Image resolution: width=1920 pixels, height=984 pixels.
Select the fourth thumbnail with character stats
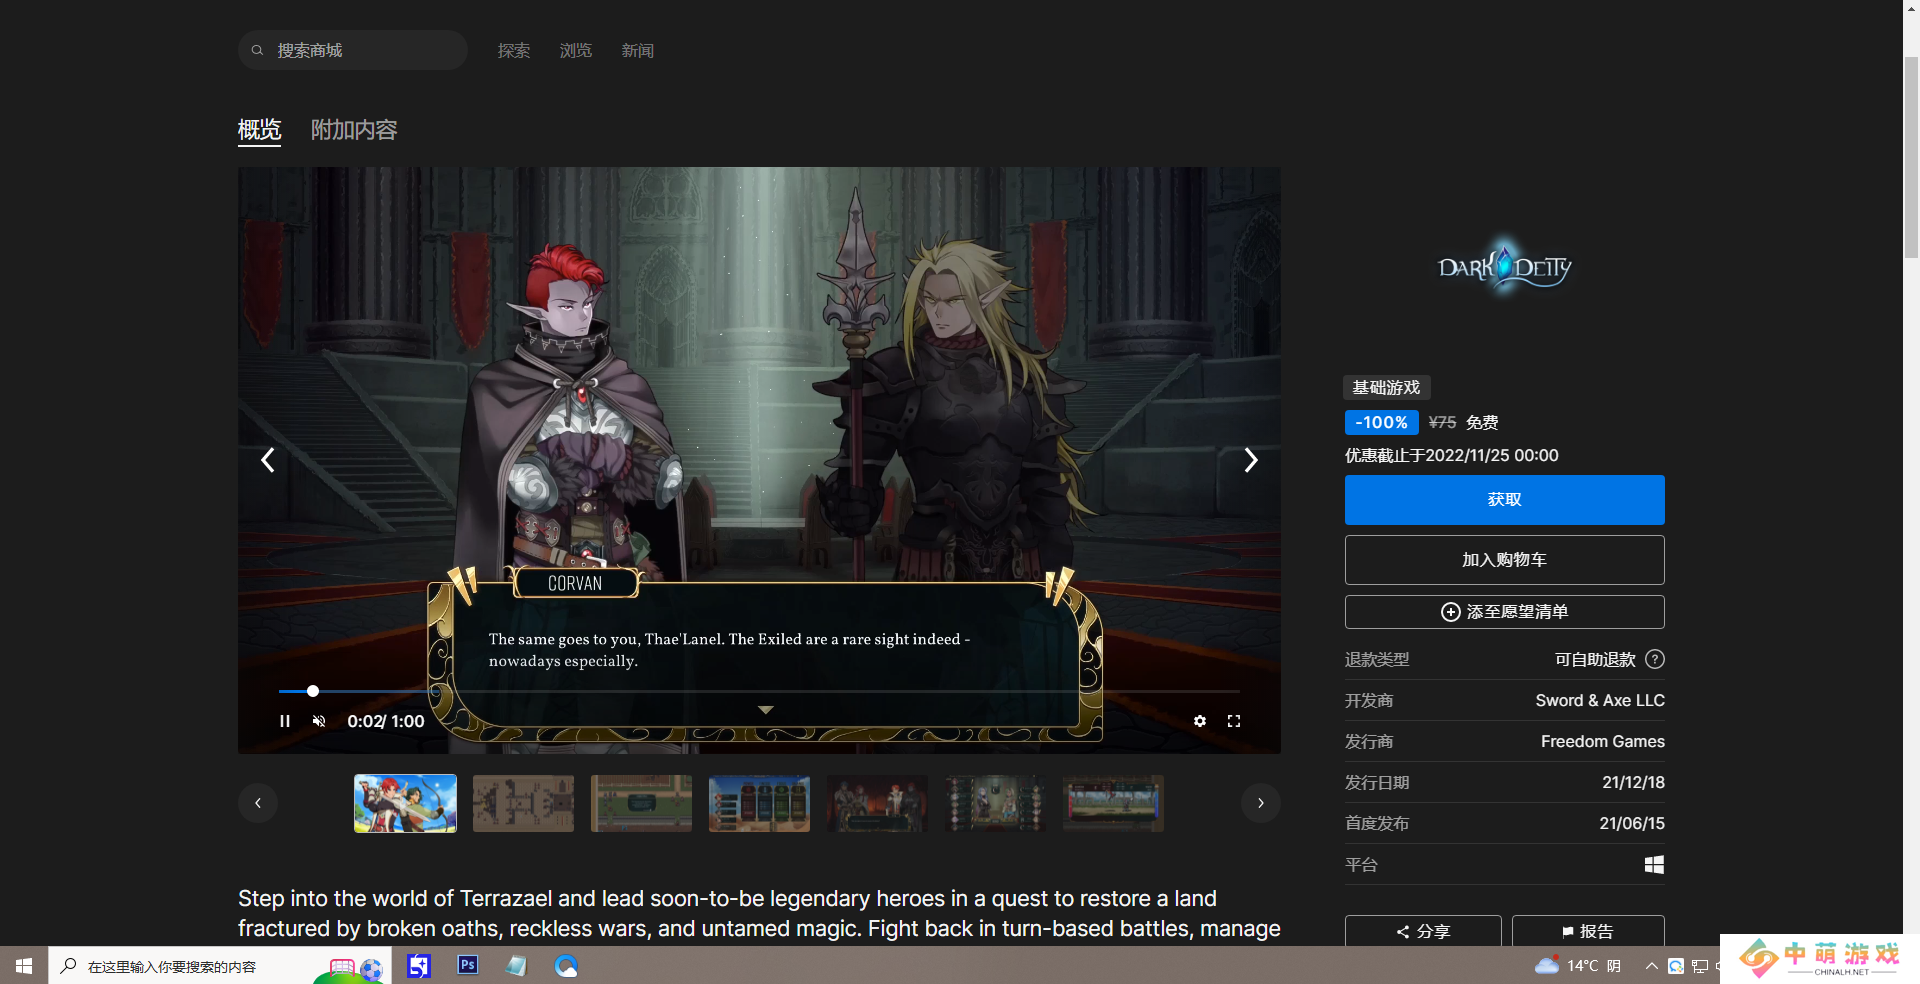click(759, 803)
